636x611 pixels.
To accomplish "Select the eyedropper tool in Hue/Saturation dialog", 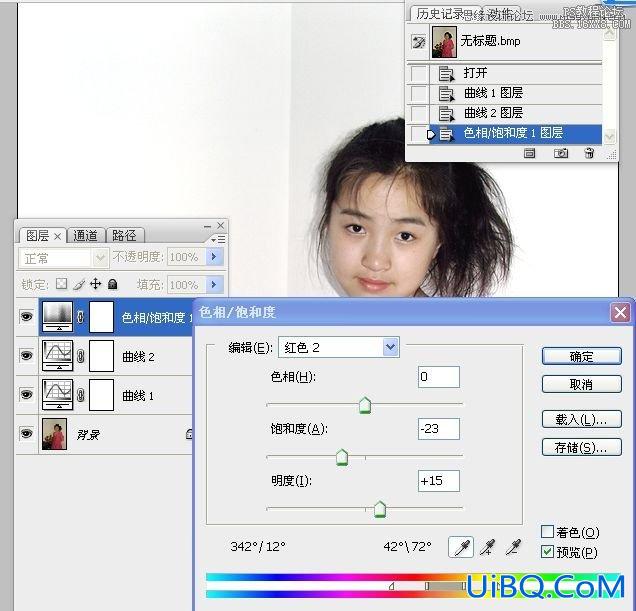I will (461, 547).
